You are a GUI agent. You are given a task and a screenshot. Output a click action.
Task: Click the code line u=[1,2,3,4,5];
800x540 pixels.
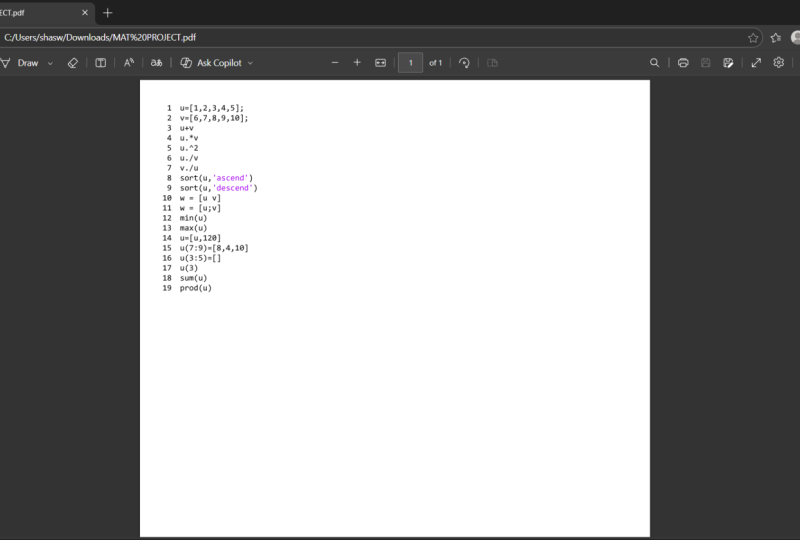pos(212,108)
